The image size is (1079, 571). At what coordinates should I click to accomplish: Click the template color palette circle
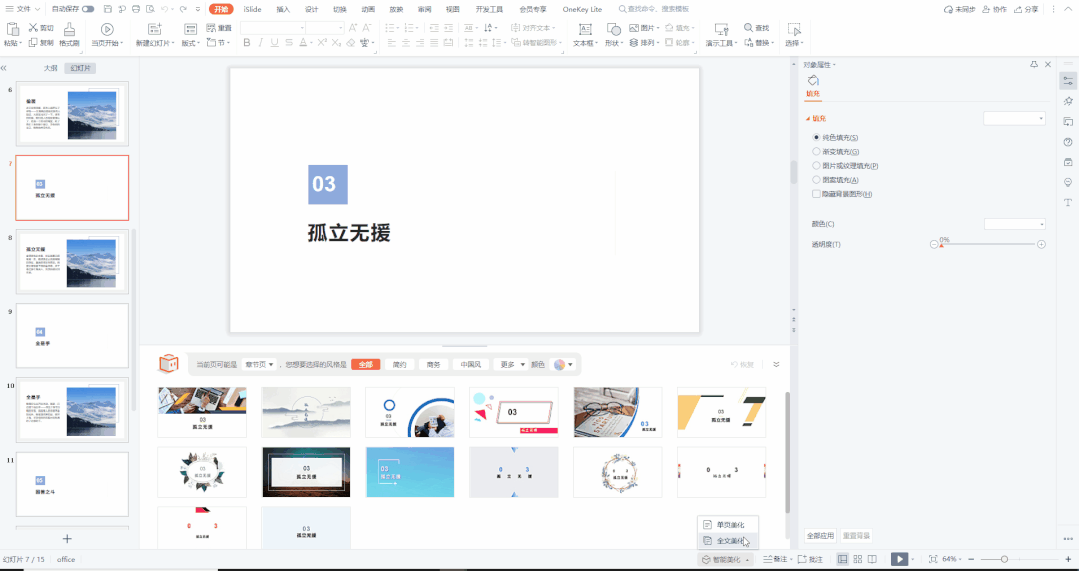[560, 365]
